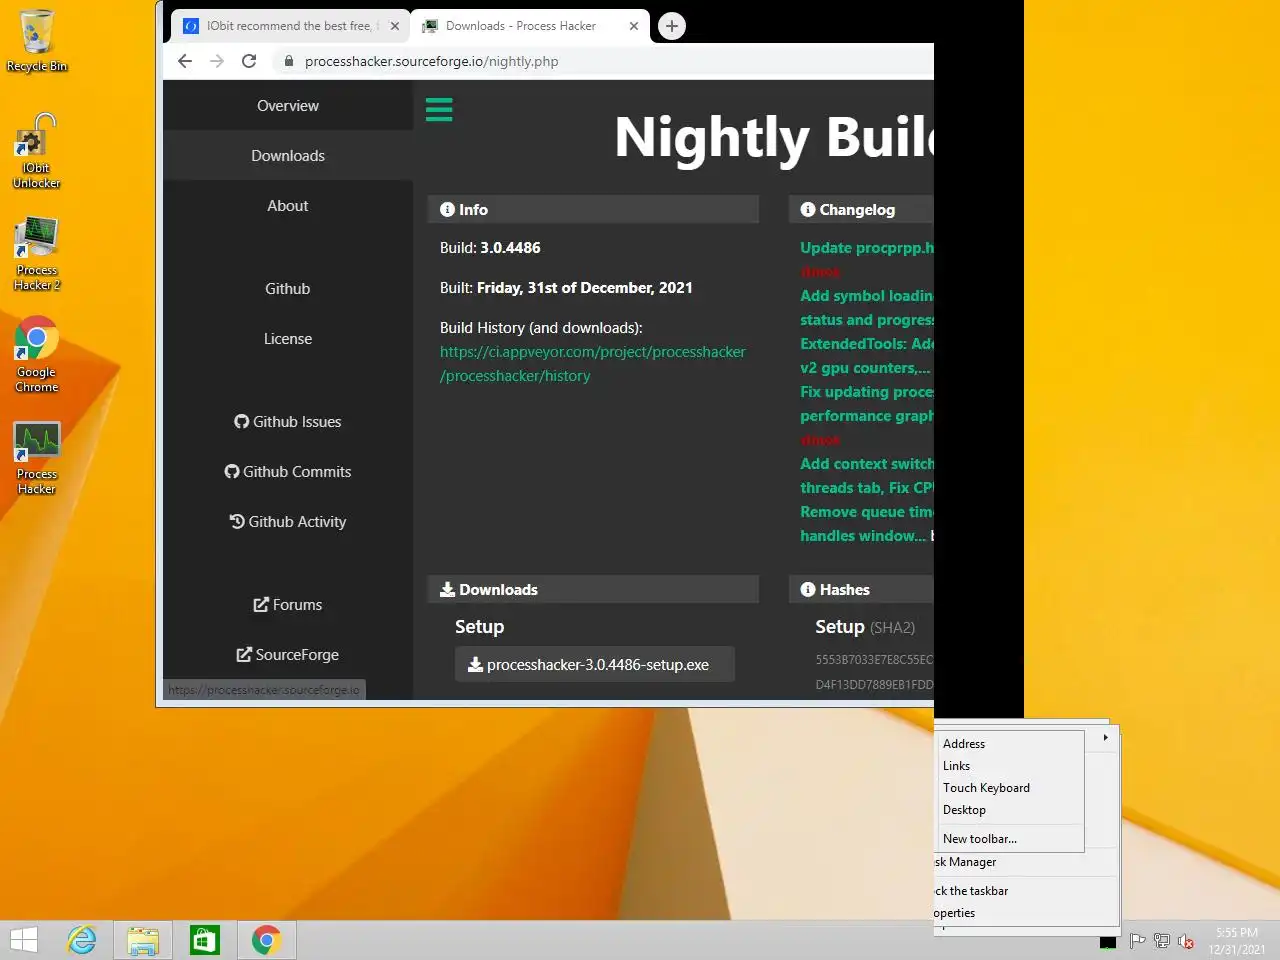Viewport: 1280px width, 960px height.
Task: Go back in the Chrome browser
Action: 185,61
